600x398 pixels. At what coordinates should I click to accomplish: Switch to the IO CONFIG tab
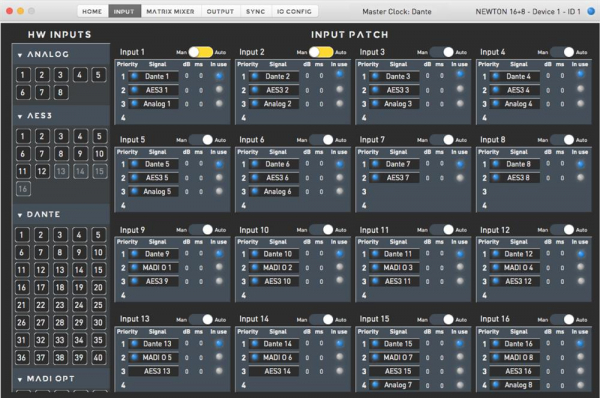click(294, 11)
